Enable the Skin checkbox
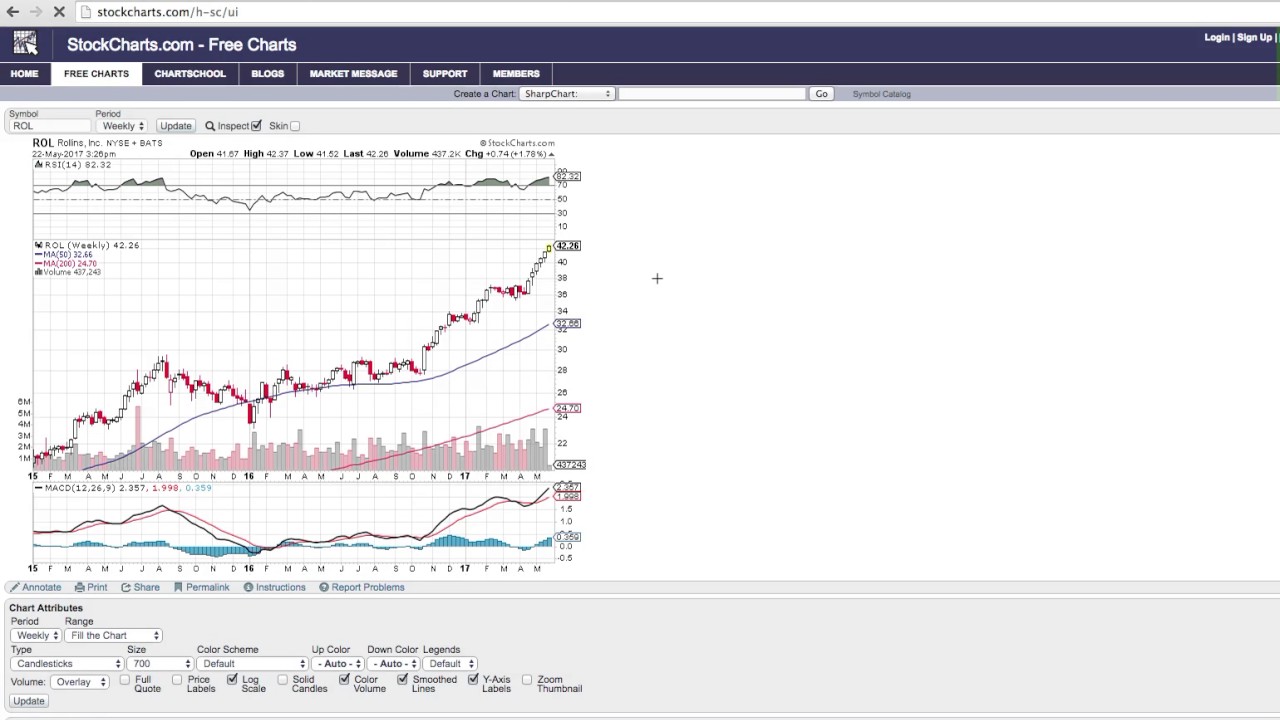Viewport: 1280px width, 720px height. [x=295, y=126]
